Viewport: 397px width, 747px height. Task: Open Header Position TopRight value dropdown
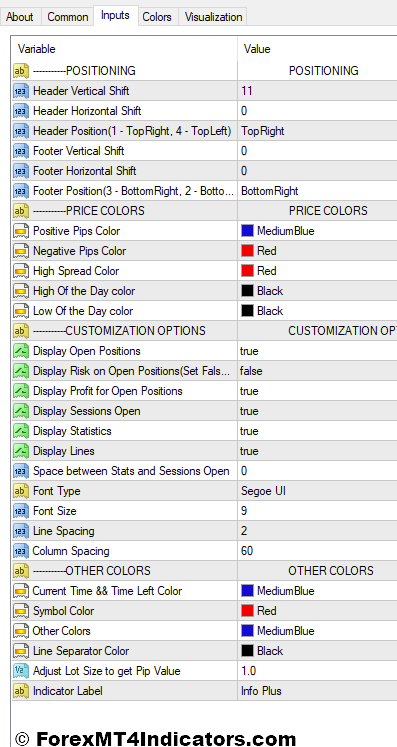pos(317,131)
